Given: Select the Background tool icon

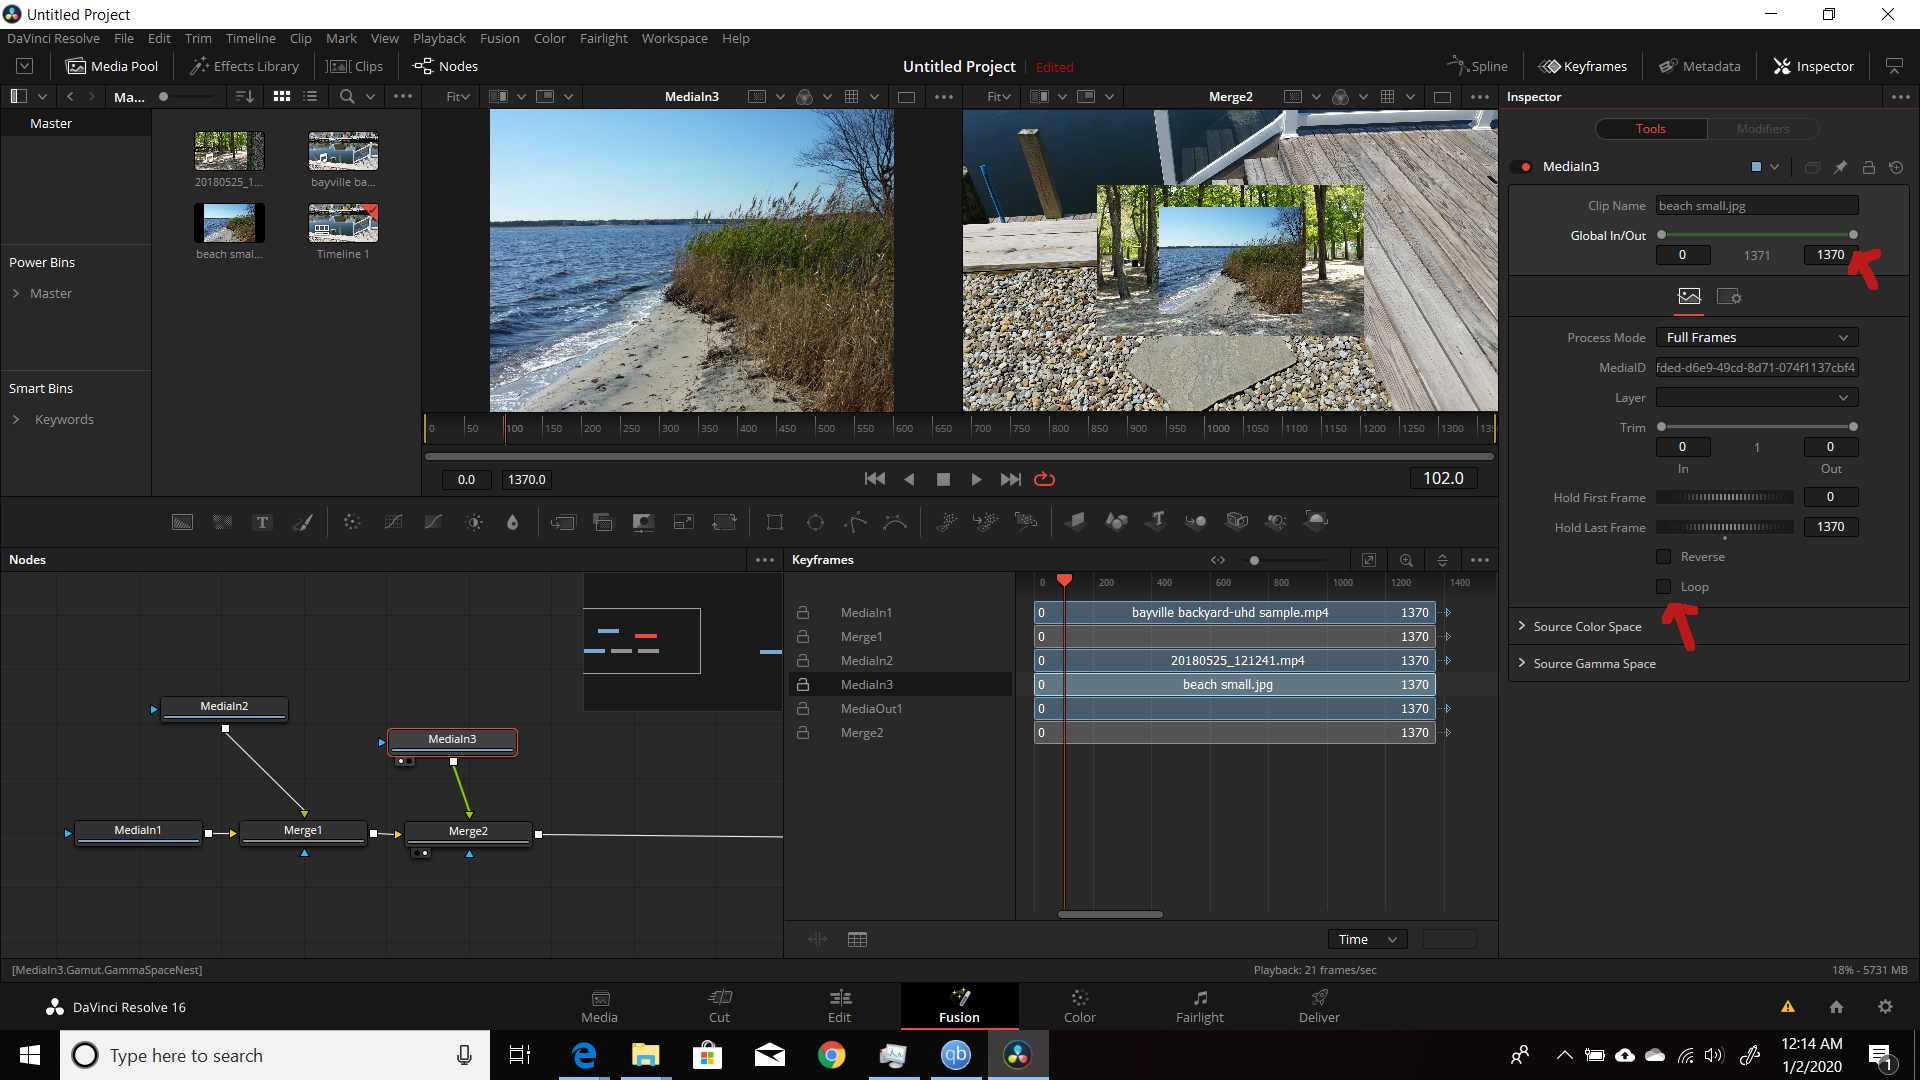Looking at the screenshot, I should click(x=182, y=522).
